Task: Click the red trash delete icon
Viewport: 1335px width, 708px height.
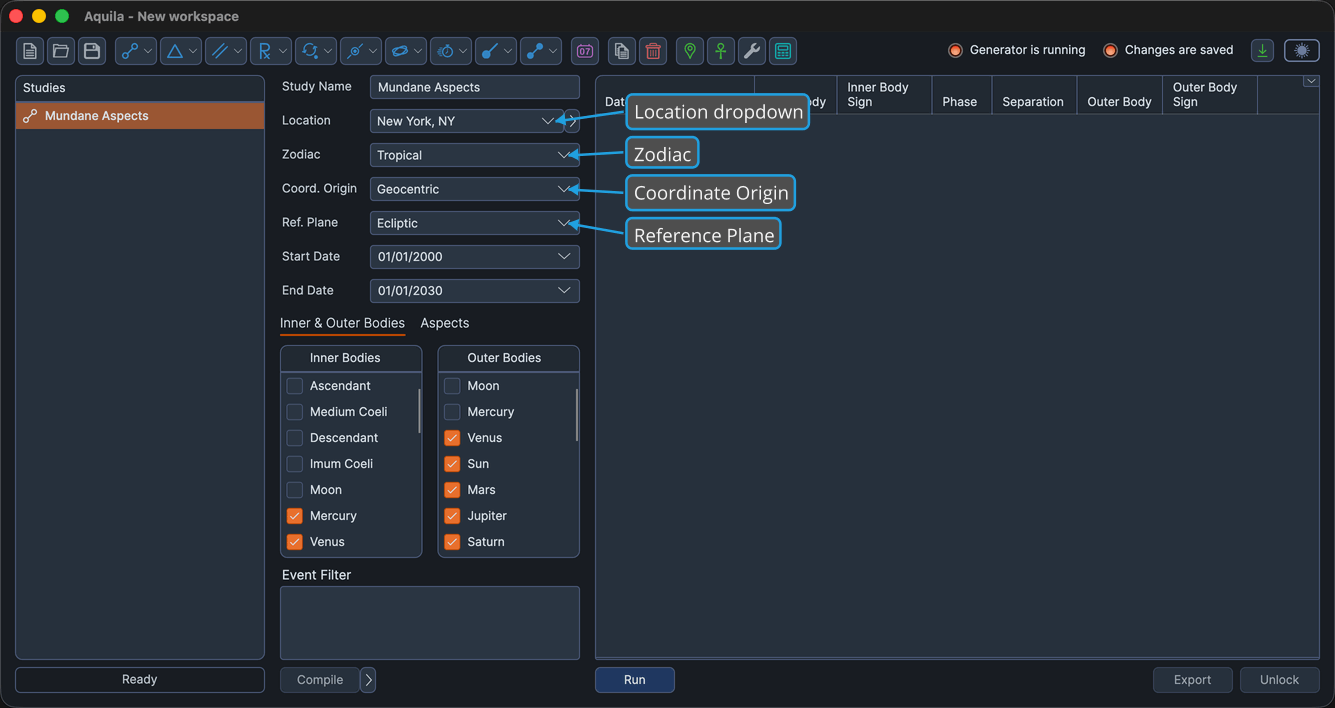Action: (653, 51)
